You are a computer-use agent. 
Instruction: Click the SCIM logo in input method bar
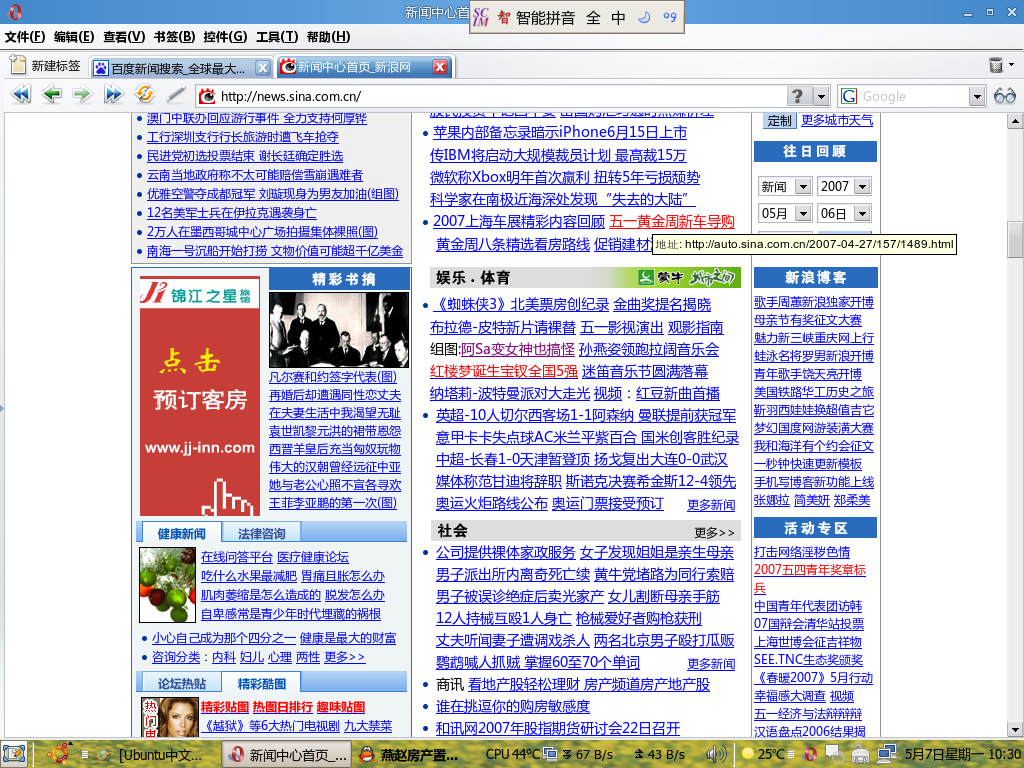point(481,17)
